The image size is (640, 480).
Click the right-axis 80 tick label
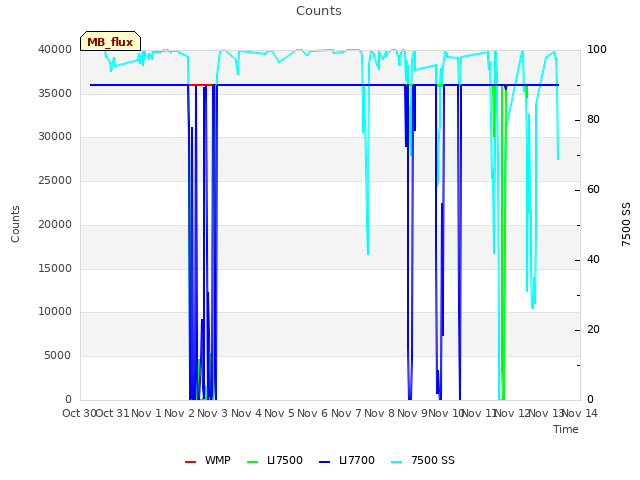point(593,120)
